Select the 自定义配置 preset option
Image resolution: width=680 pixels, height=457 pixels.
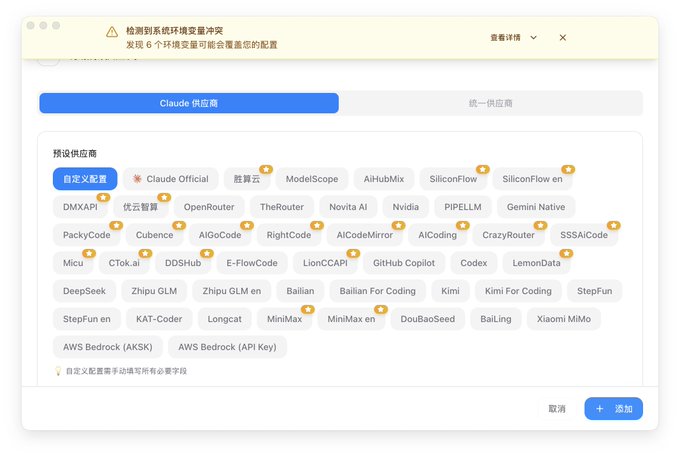point(85,179)
